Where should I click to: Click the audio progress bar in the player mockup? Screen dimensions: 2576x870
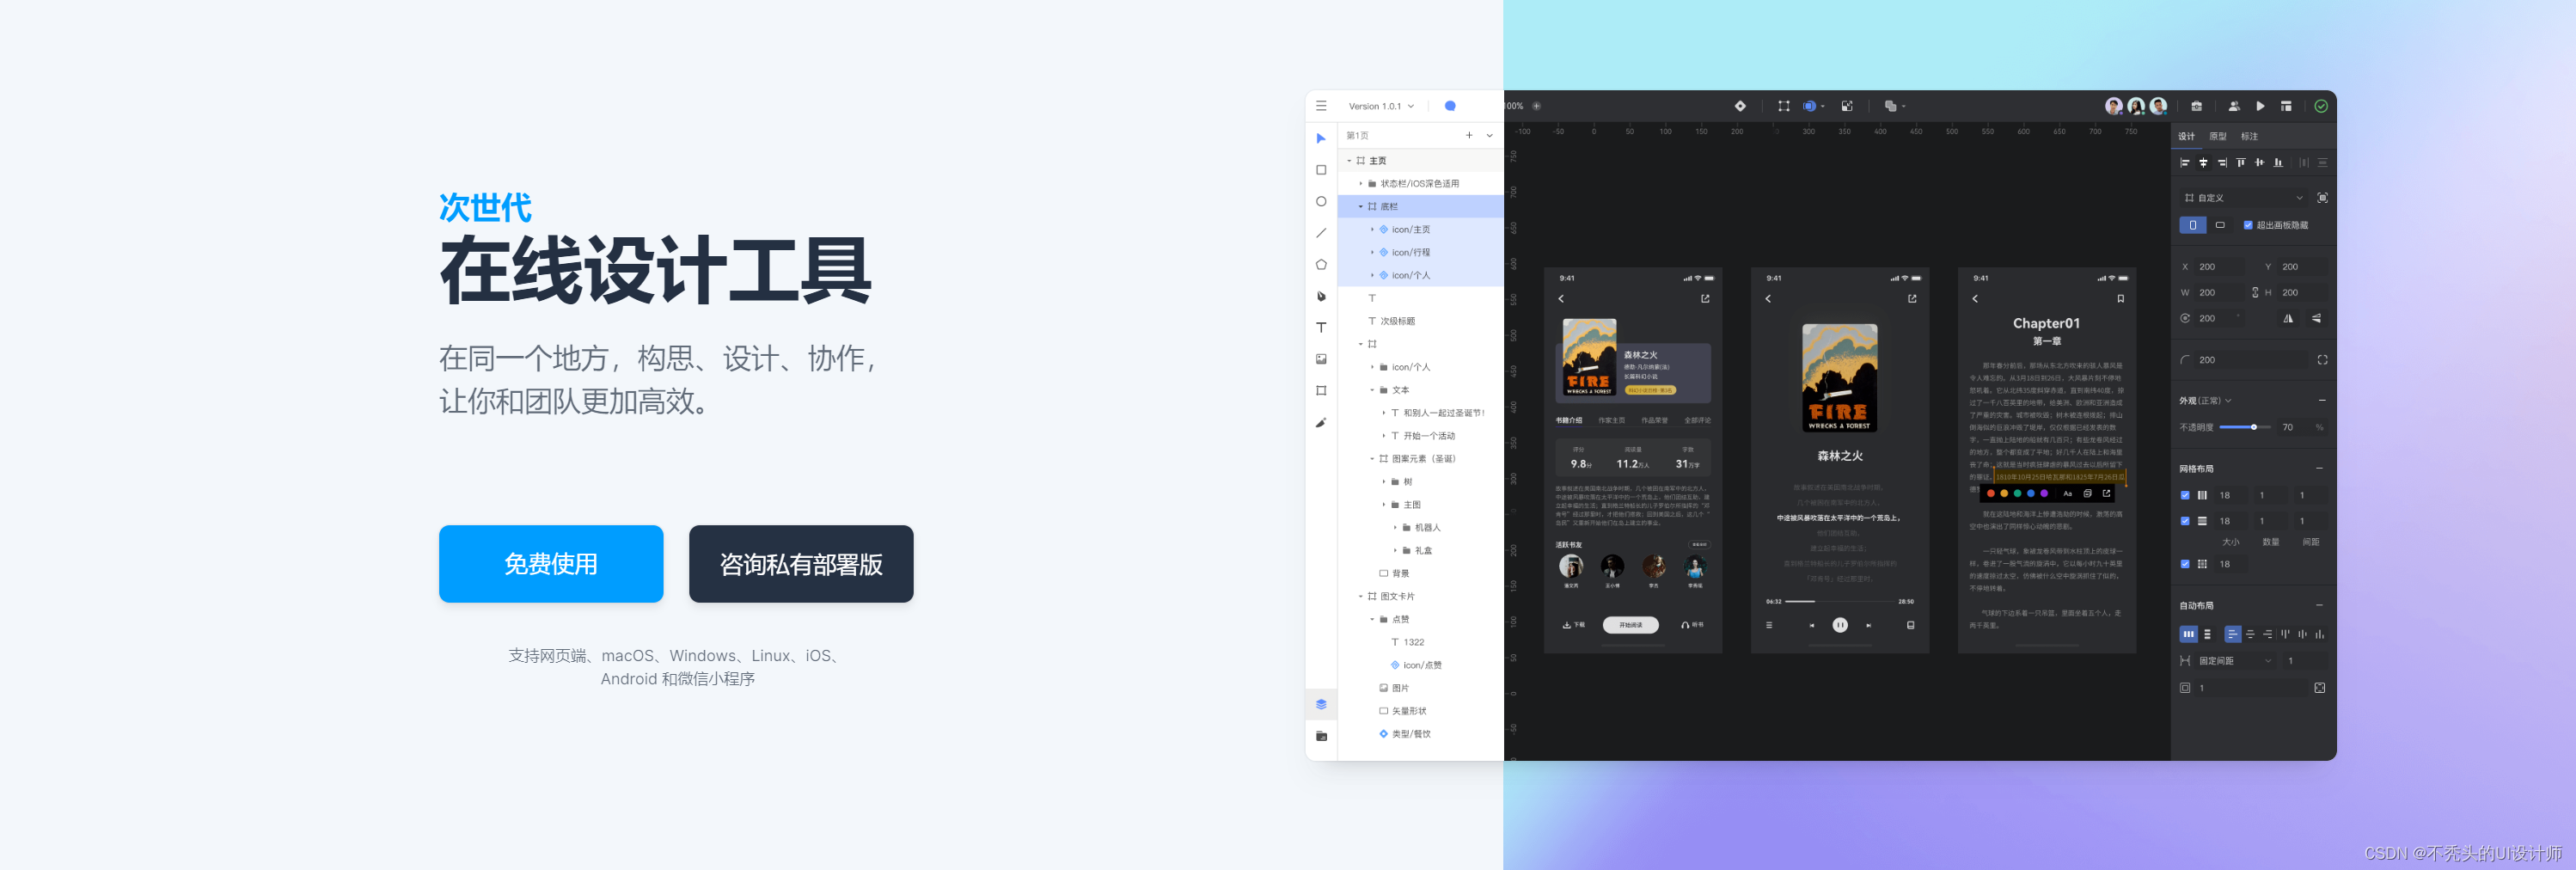1840,602
